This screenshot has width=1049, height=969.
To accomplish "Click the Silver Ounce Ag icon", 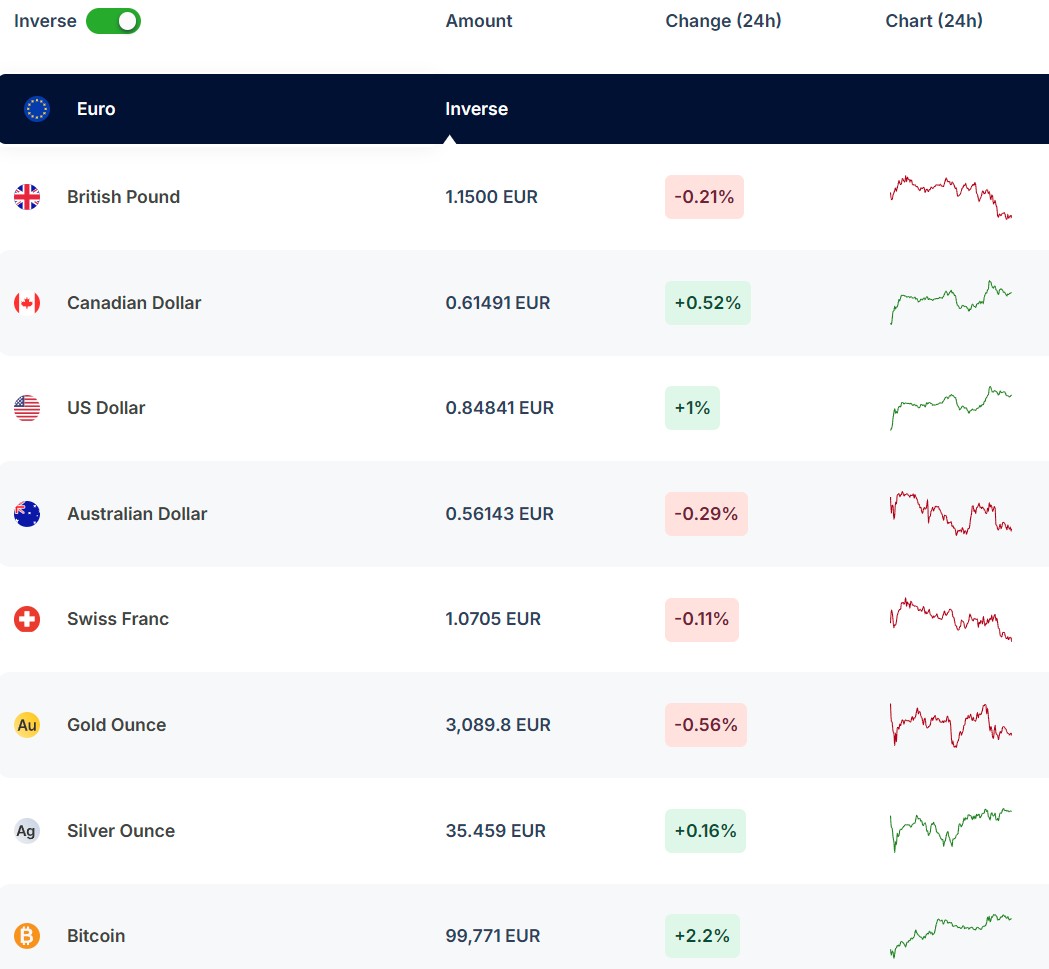I will (27, 831).
